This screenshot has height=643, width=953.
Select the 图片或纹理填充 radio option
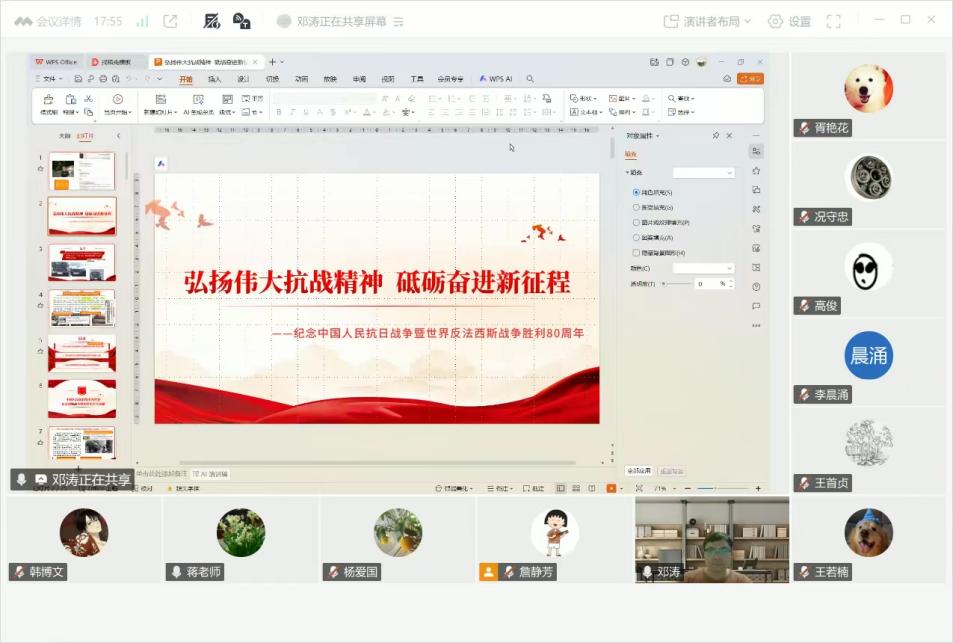(x=636, y=222)
